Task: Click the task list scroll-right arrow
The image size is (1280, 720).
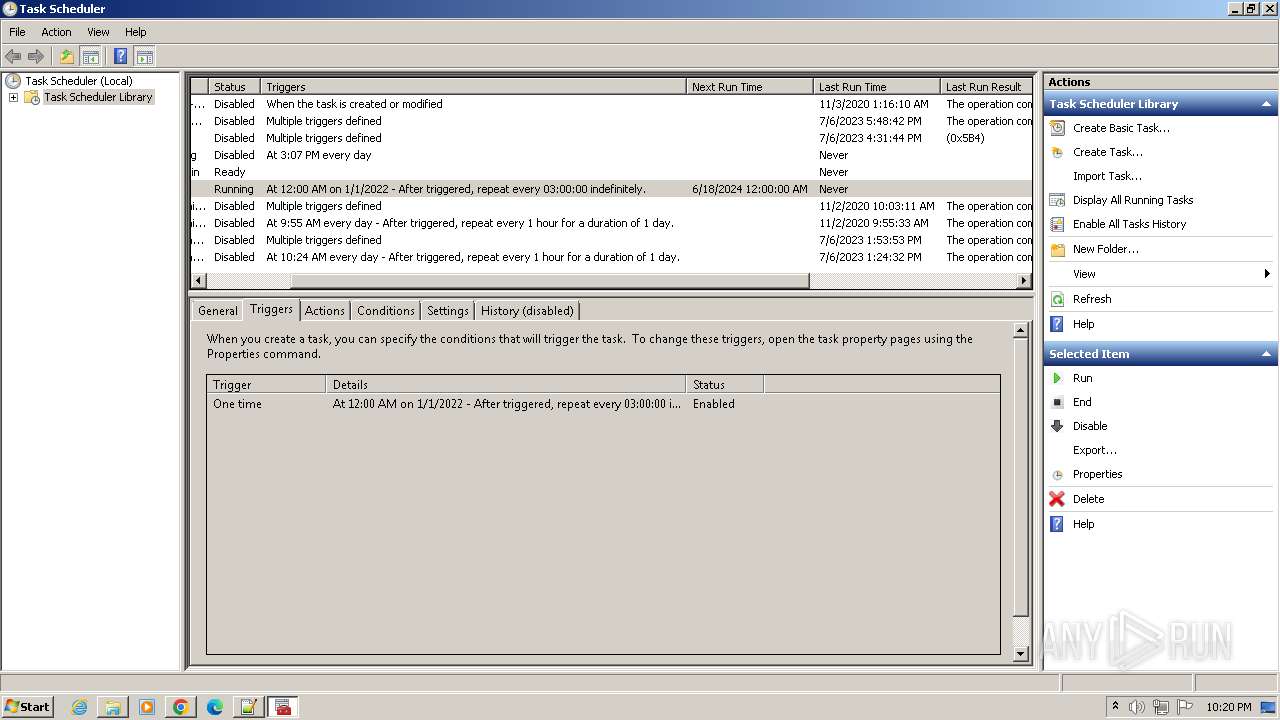Action: tap(1024, 281)
